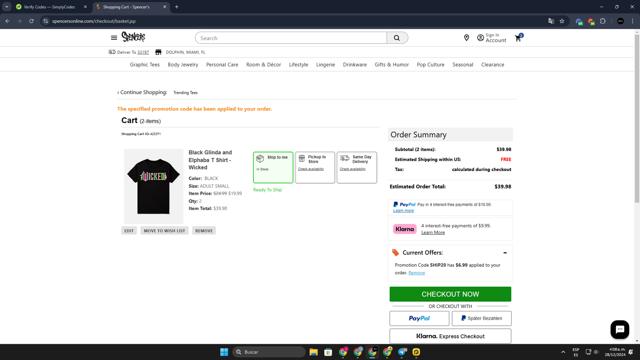Open File Explorer from the taskbar
This screenshot has width=640, height=360.
[x=313, y=352]
